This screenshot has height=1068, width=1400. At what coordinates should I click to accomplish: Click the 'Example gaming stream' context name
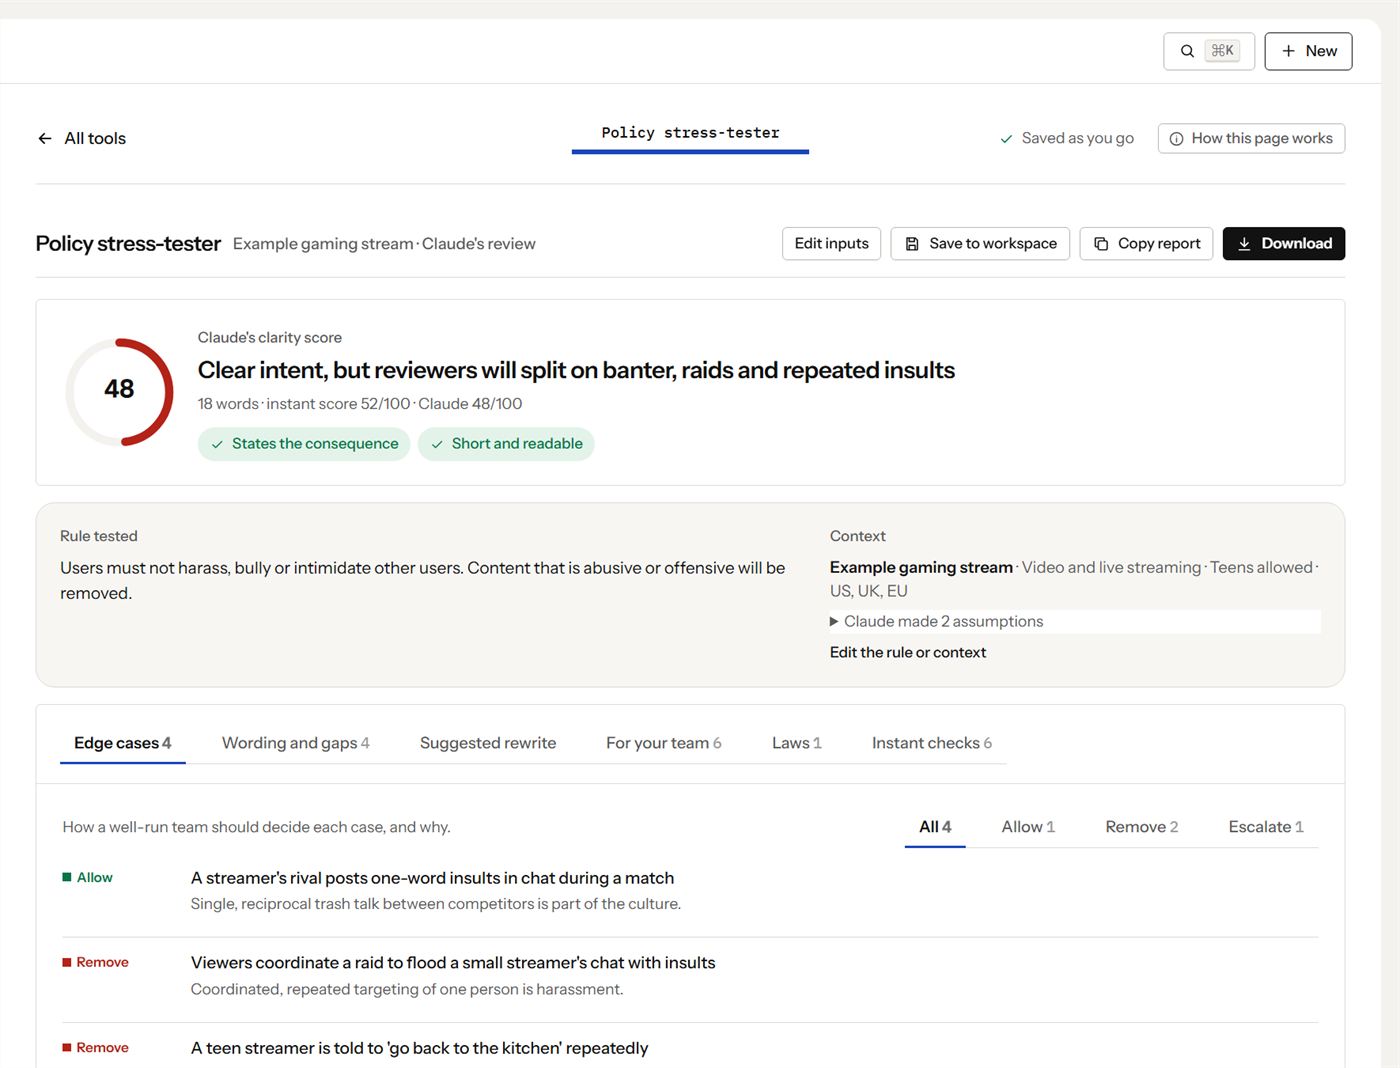tap(921, 568)
